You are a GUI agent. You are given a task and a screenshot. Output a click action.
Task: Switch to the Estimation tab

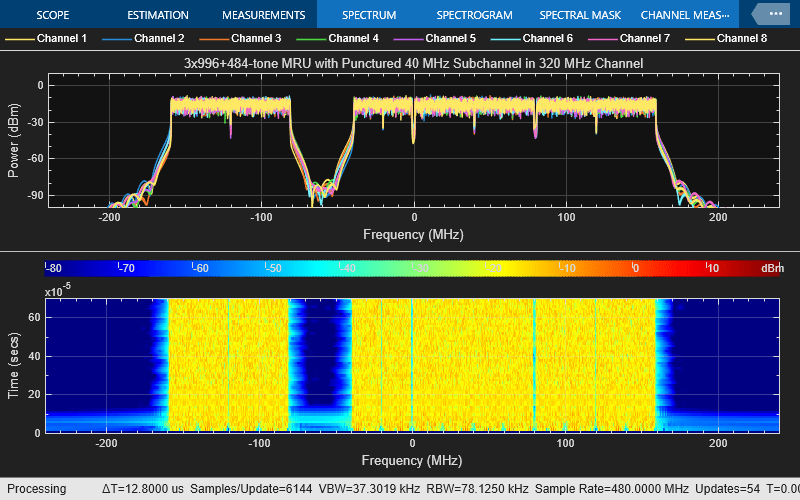pyautogui.click(x=160, y=15)
